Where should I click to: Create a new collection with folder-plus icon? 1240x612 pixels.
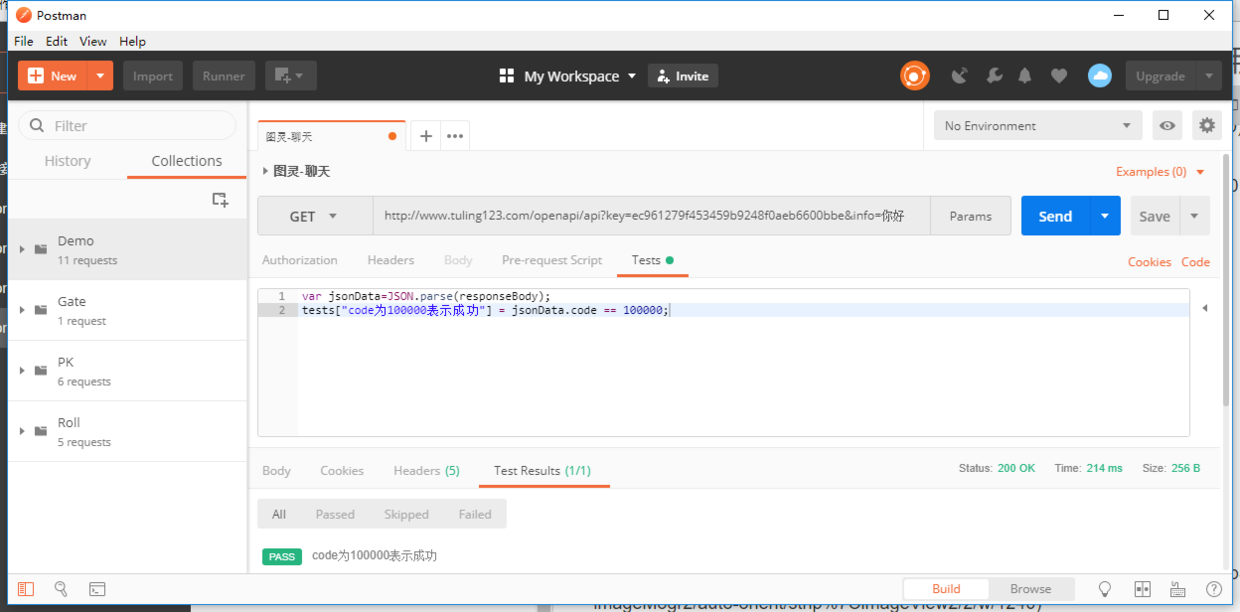tap(220, 200)
